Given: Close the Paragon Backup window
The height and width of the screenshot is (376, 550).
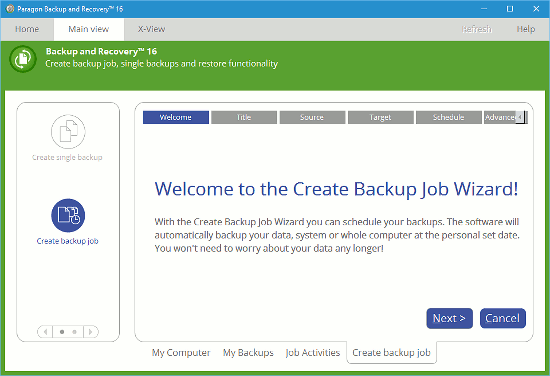Looking at the screenshot, I should [x=536, y=9].
